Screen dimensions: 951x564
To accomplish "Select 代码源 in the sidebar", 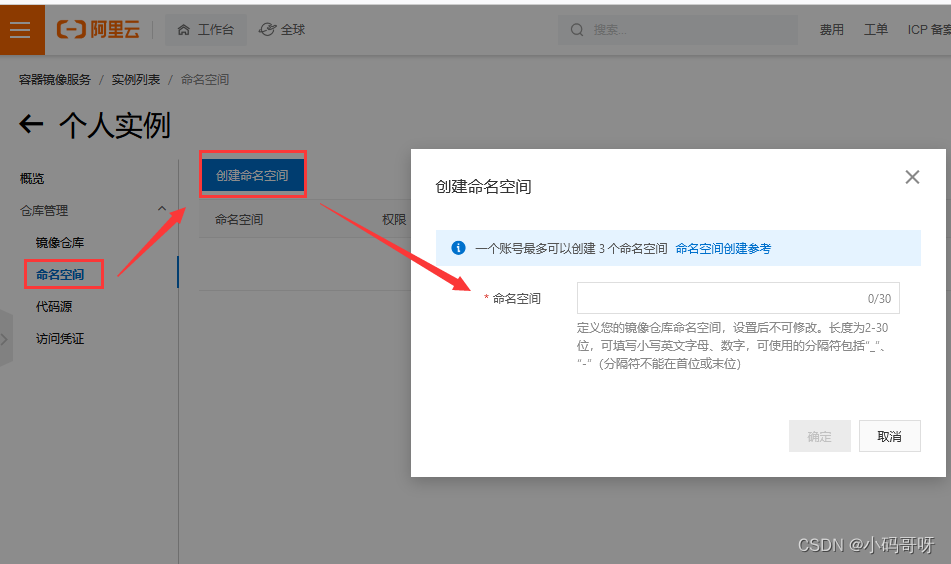I will click(54, 307).
